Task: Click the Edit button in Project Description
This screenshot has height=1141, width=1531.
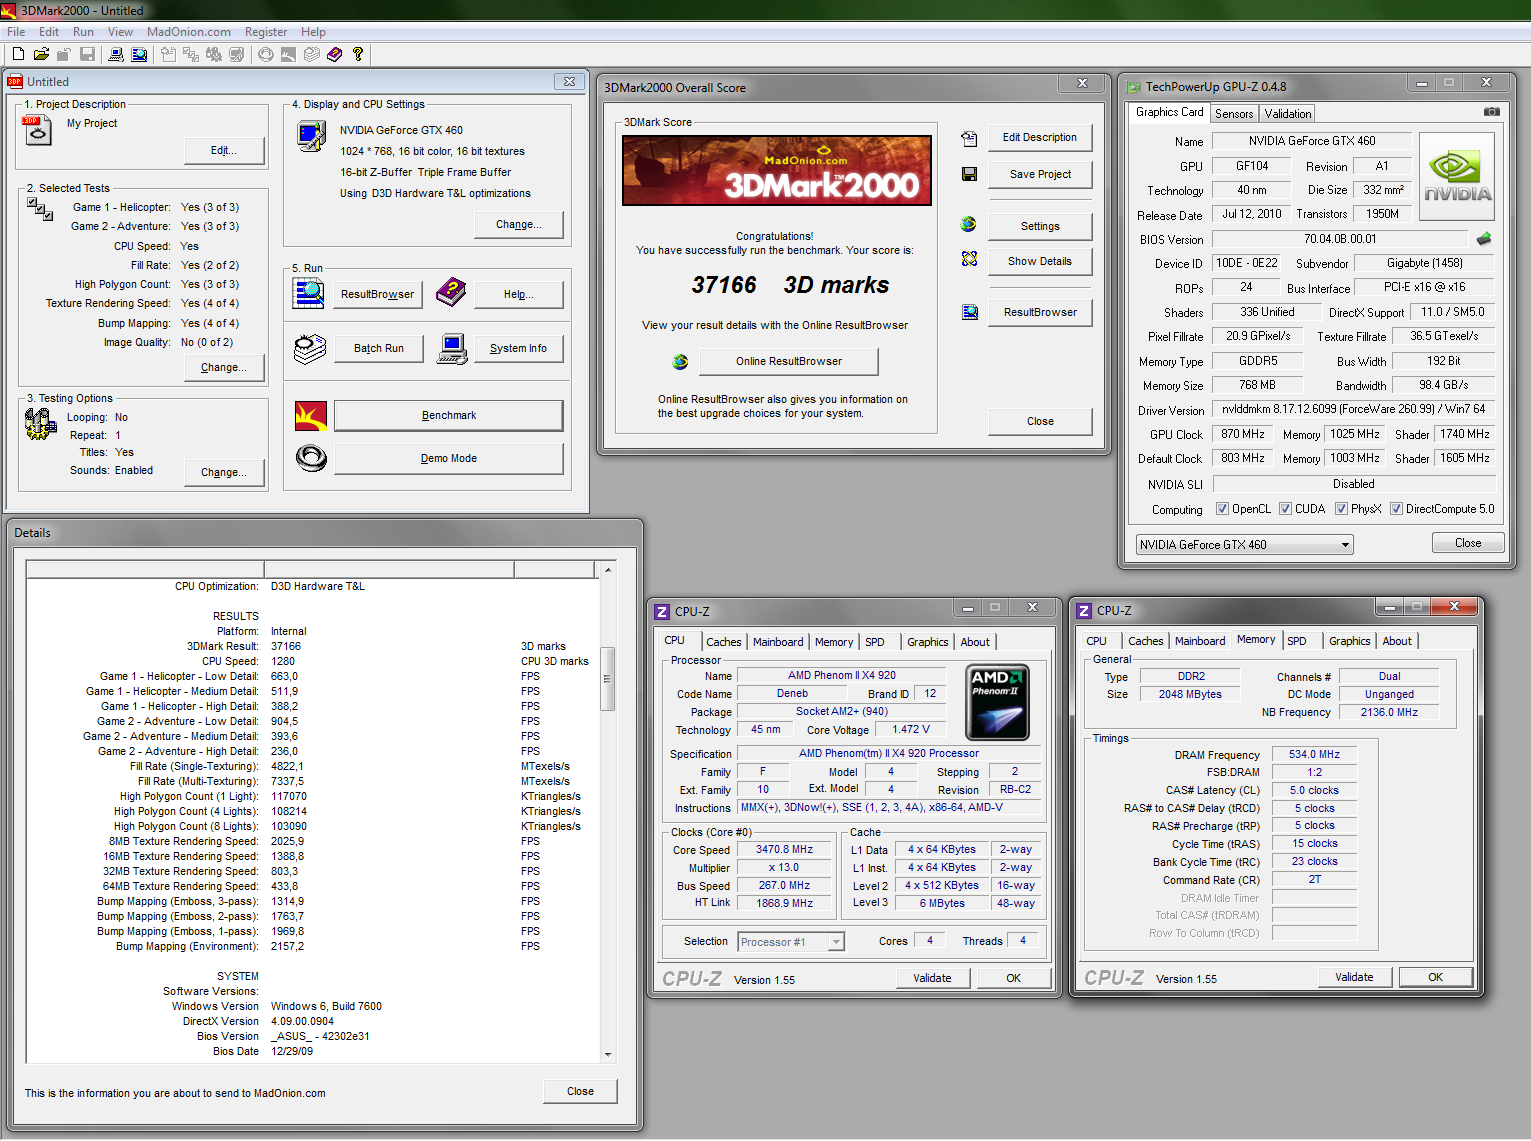Action: click(x=224, y=150)
